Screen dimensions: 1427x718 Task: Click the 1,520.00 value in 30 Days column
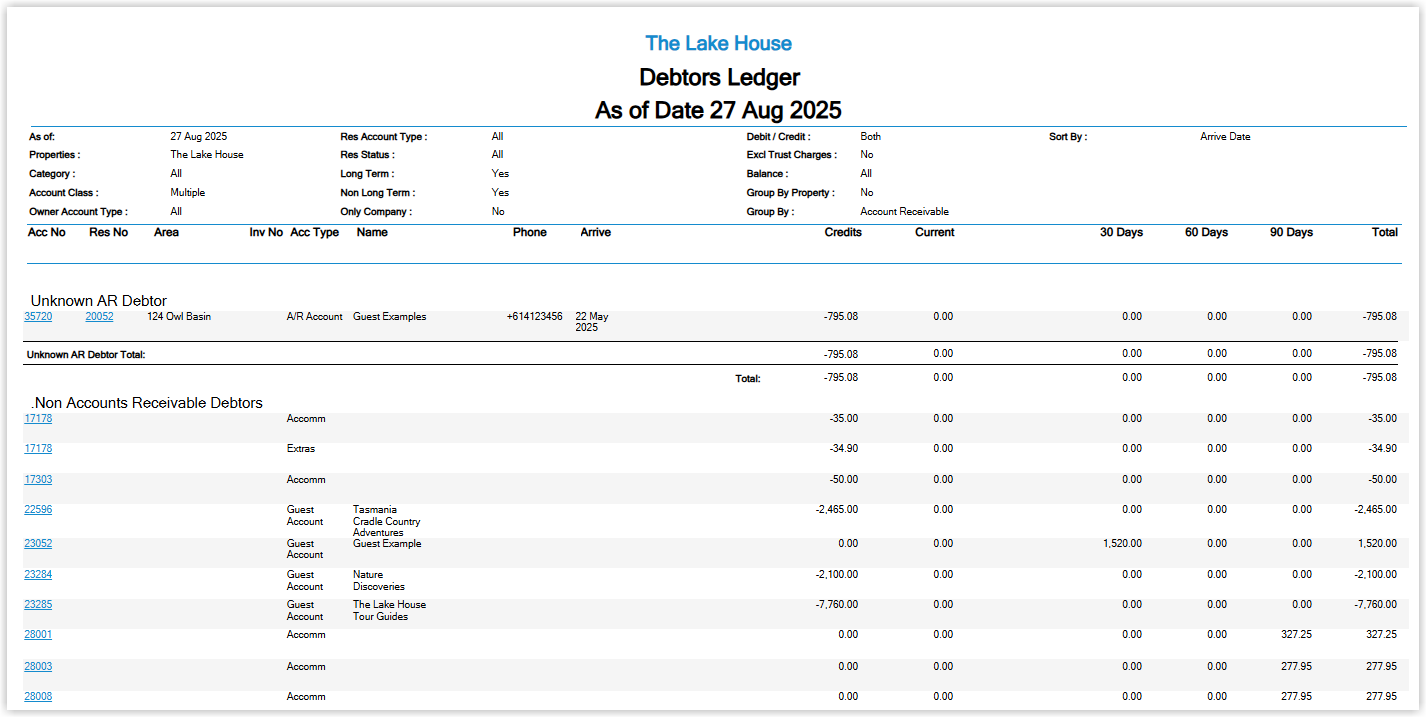pyautogui.click(x=1123, y=544)
